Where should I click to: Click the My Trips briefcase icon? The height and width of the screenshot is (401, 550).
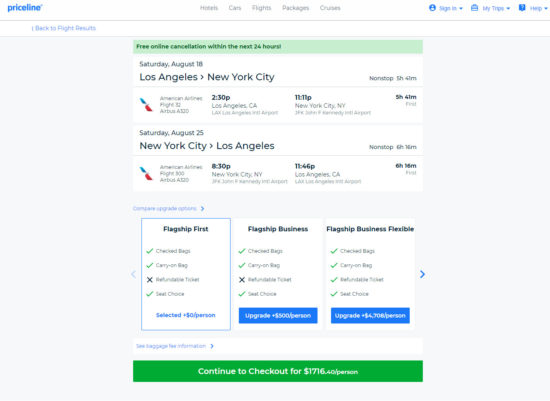click(x=474, y=8)
